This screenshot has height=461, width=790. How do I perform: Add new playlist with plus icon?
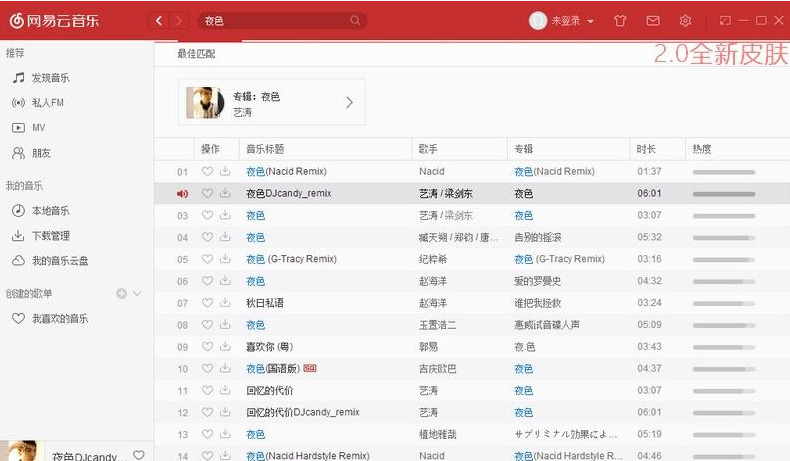pyautogui.click(x=121, y=293)
